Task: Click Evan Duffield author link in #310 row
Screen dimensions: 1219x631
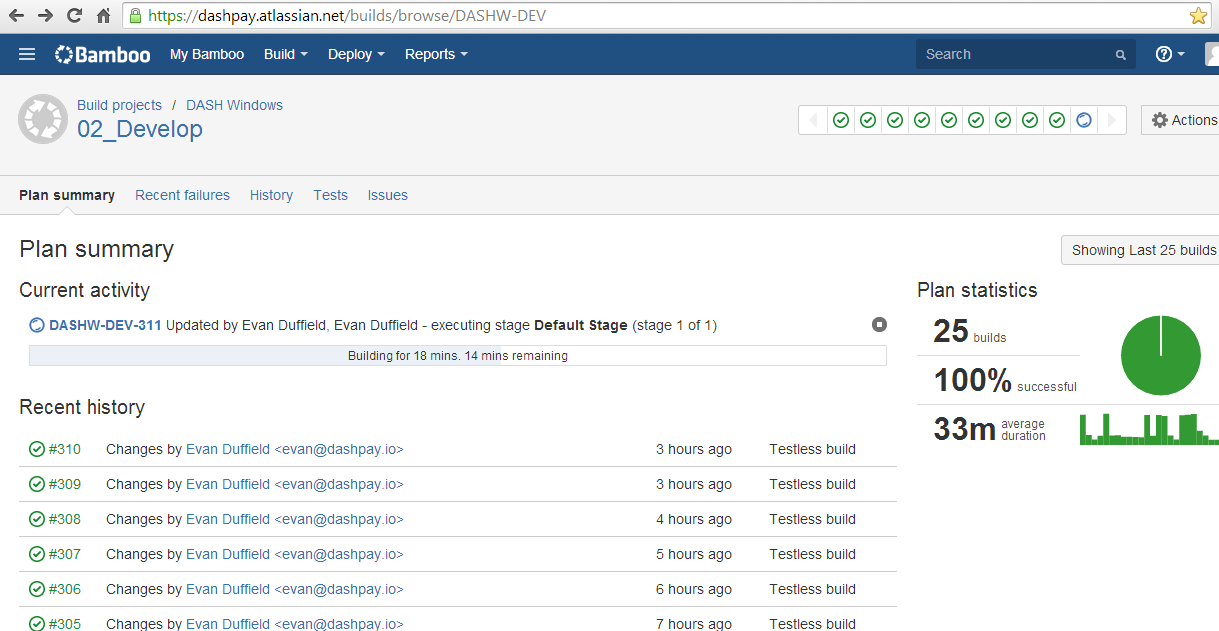Action: (x=295, y=449)
